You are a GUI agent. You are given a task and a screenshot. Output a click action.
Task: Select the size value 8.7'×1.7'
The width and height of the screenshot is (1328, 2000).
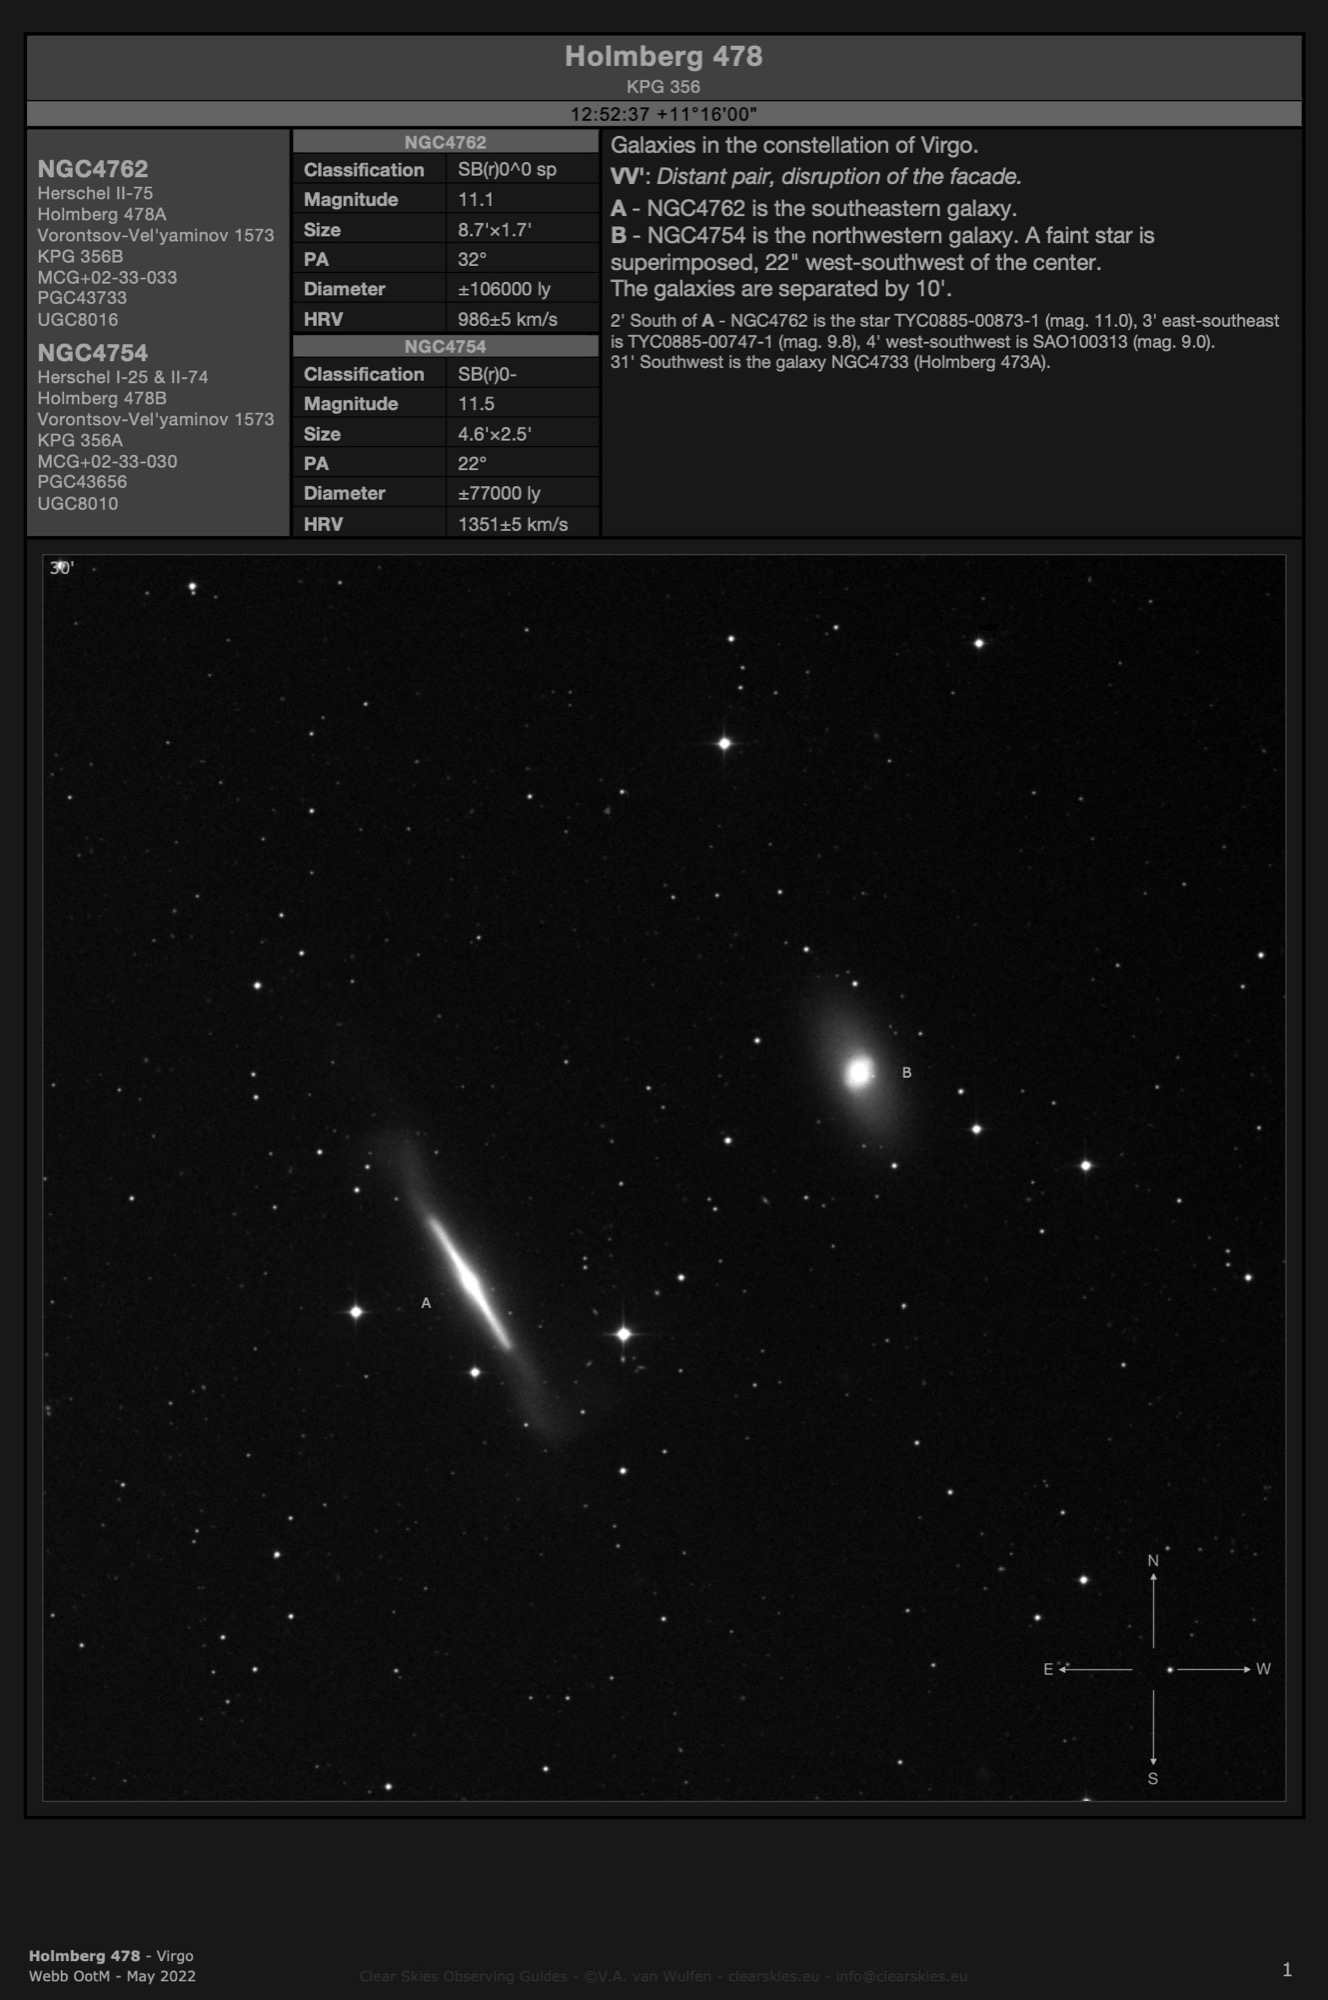(494, 229)
